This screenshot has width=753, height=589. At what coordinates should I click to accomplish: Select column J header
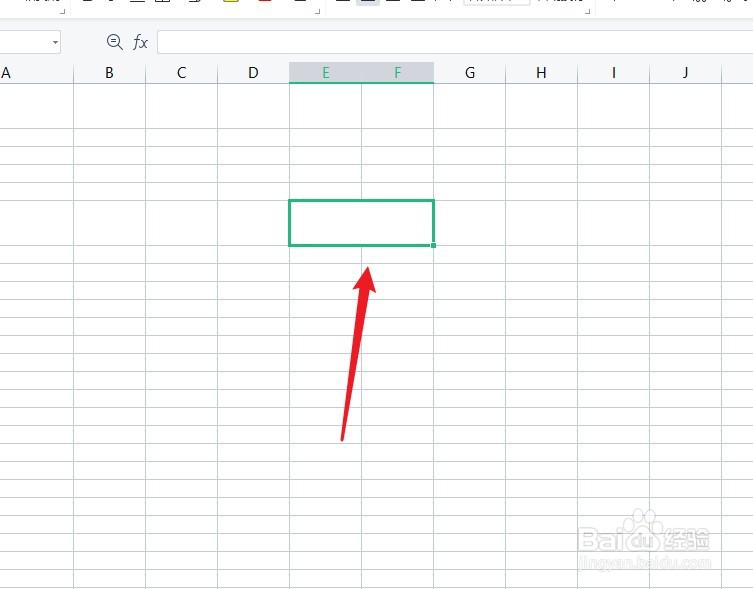tap(685, 73)
